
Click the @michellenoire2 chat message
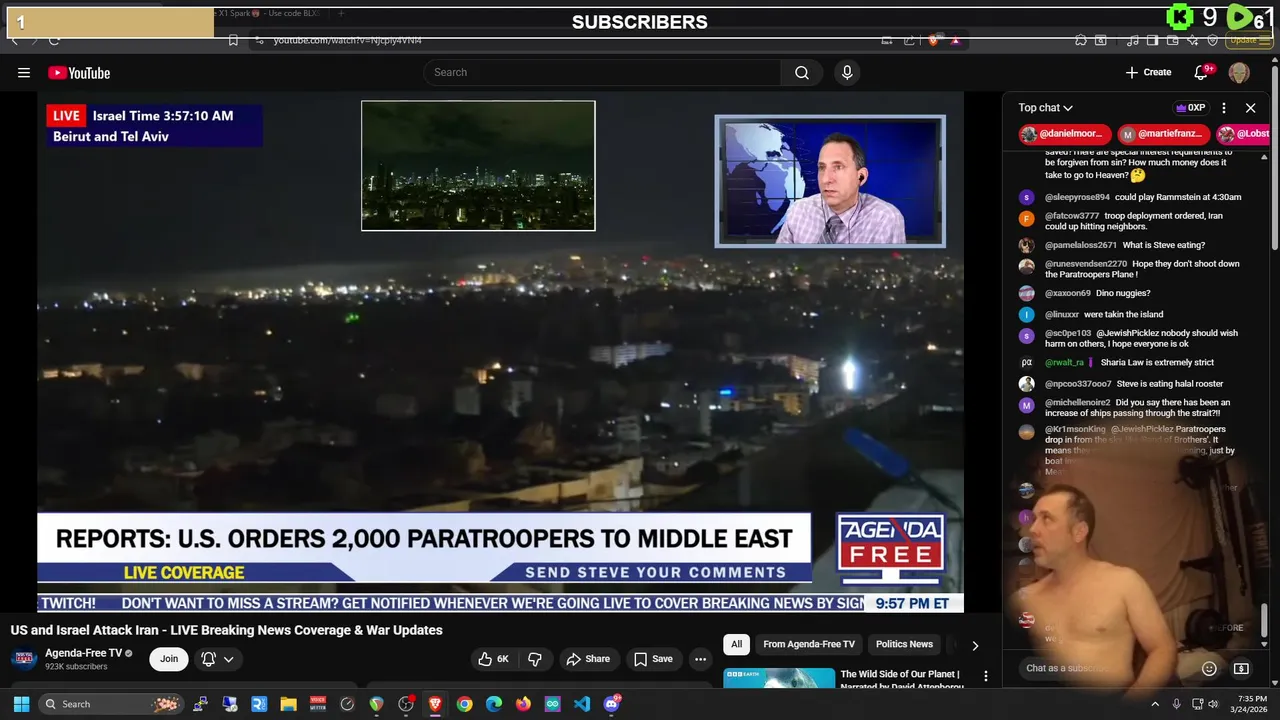point(1138,408)
